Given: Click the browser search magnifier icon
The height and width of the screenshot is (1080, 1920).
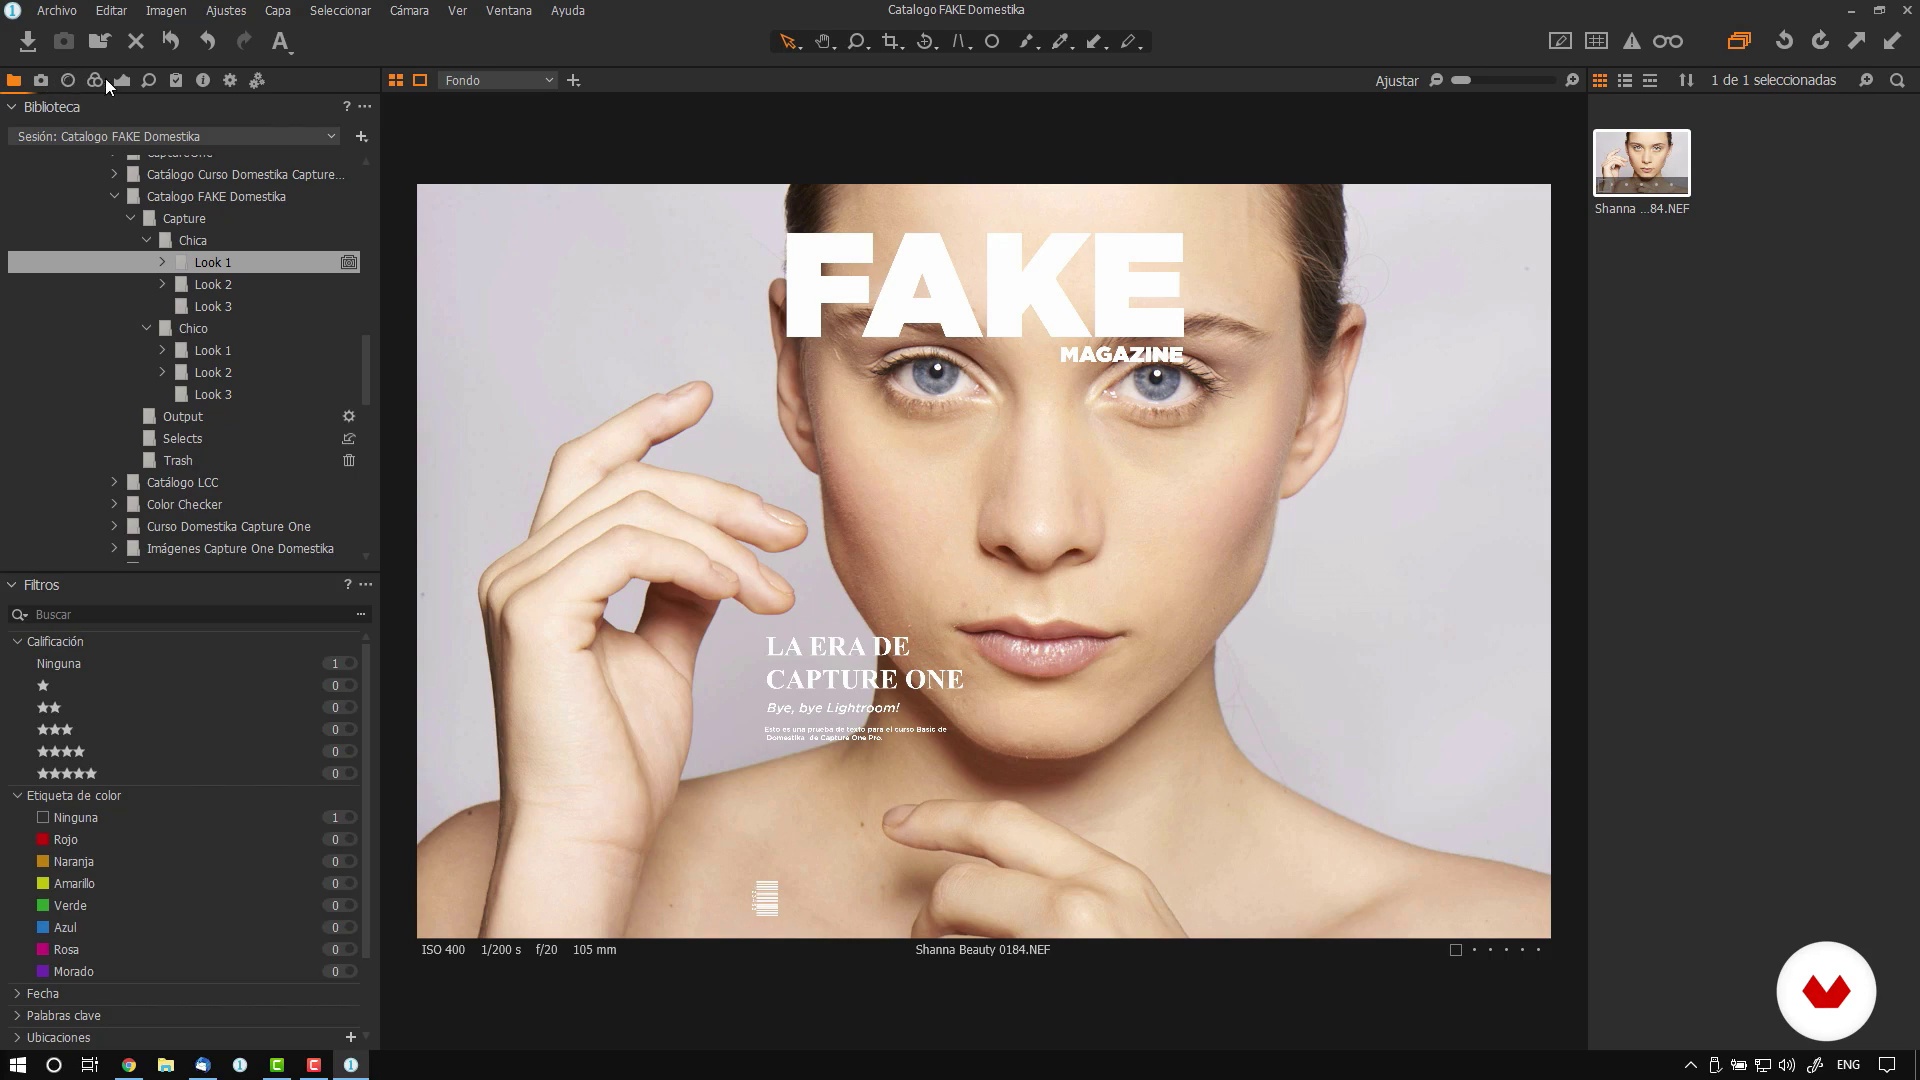Looking at the screenshot, I should [1897, 80].
